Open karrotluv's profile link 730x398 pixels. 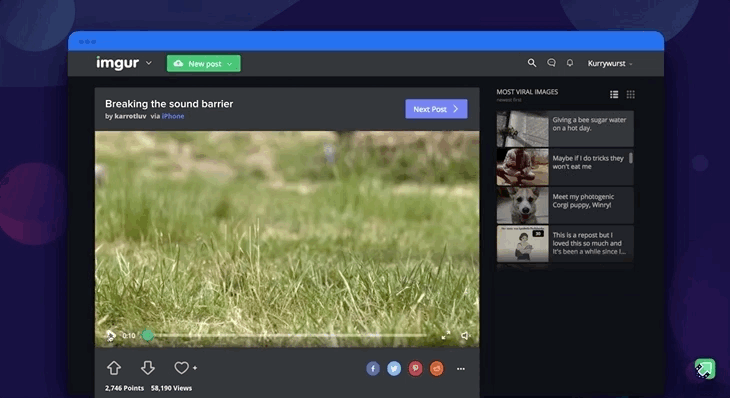(x=130, y=116)
